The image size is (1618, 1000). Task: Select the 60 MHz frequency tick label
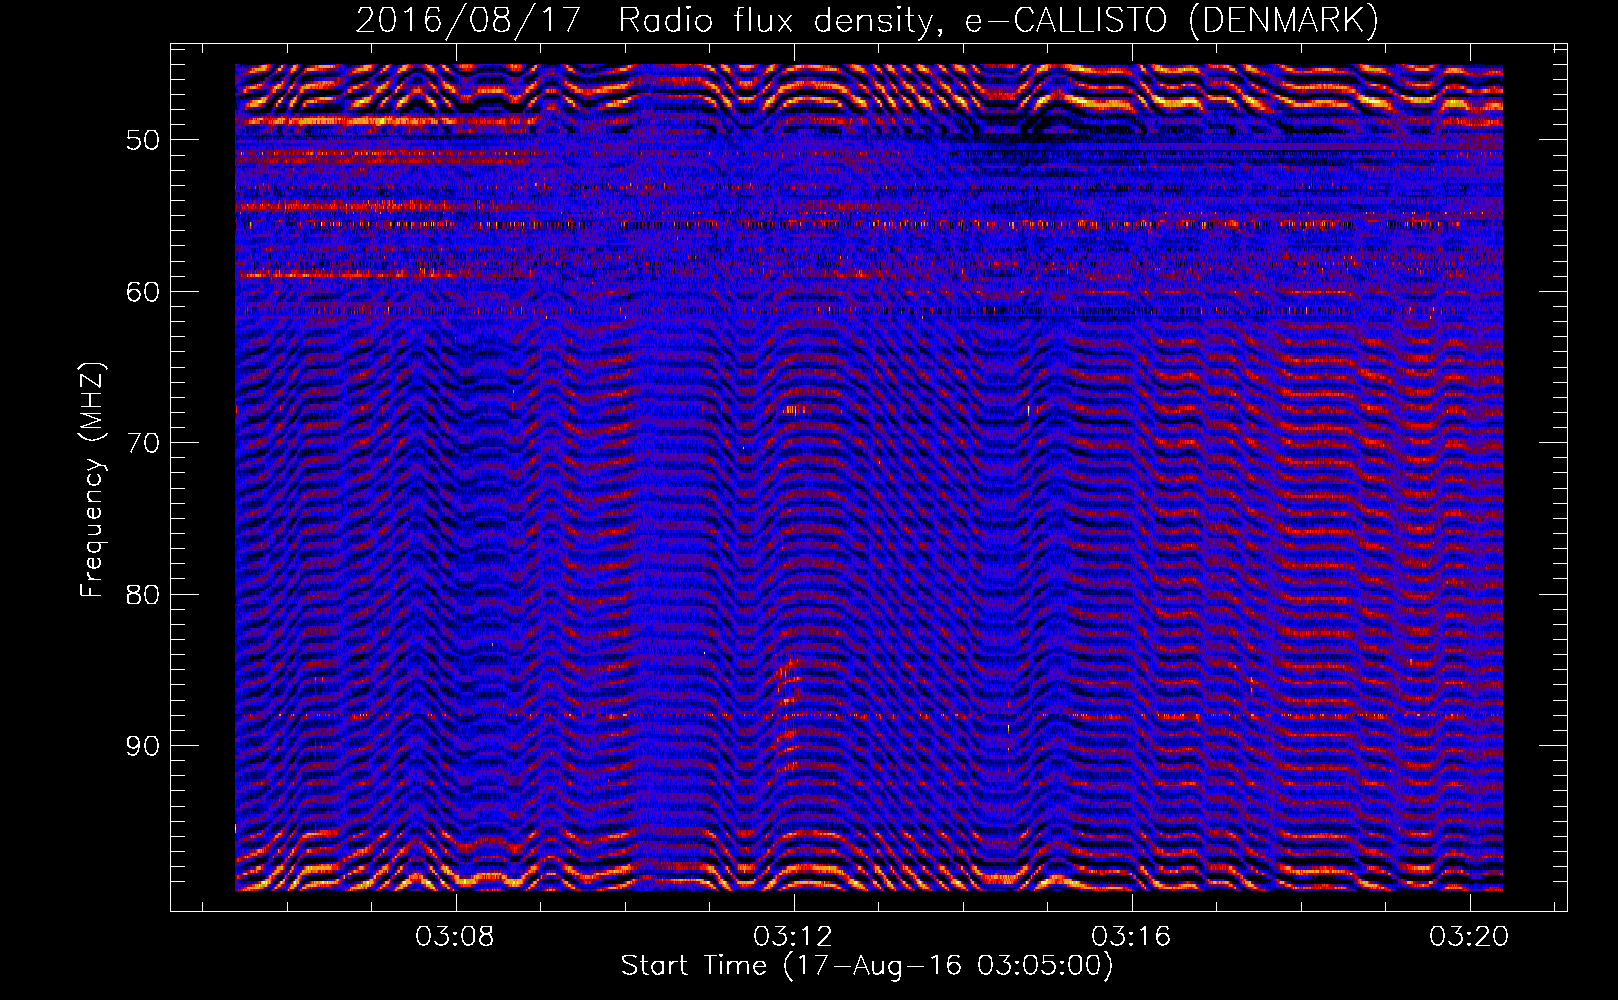click(143, 292)
